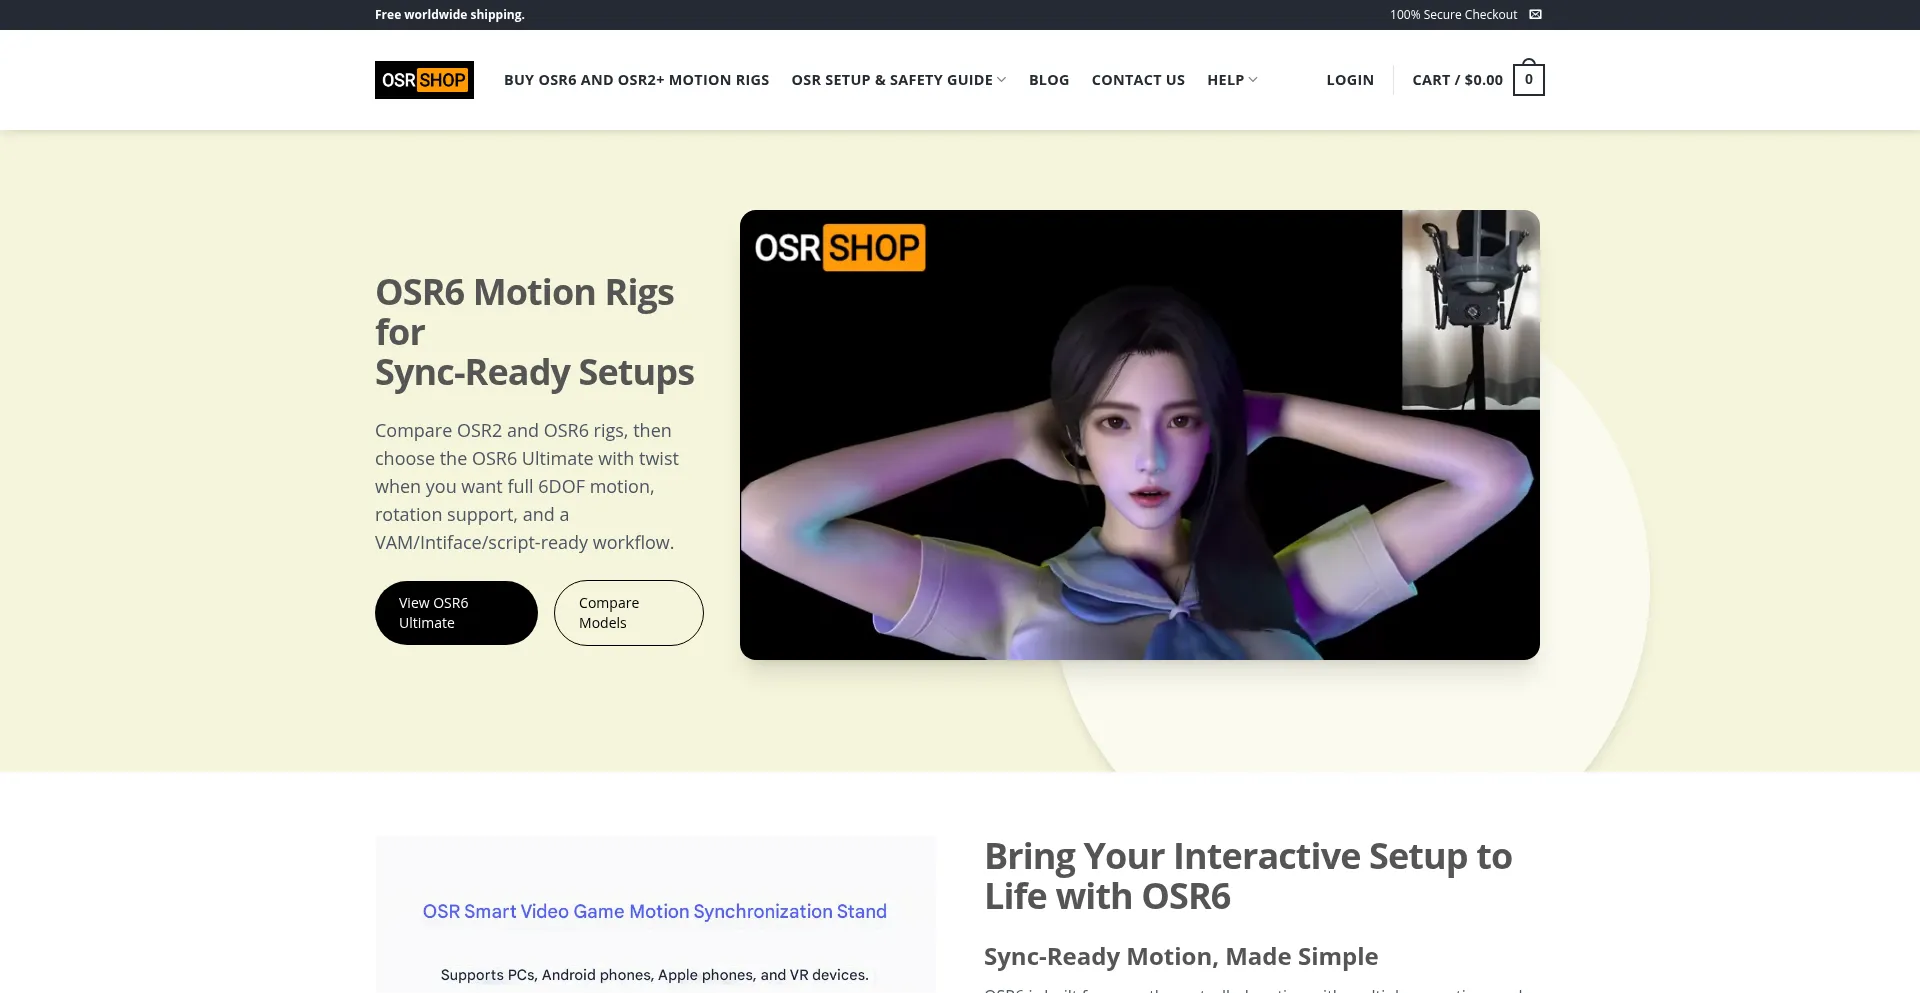Click the Bring Your Interactive Setup to Life heading
Image resolution: width=1920 pixels, height=993 pixels.
point(1248,876)
